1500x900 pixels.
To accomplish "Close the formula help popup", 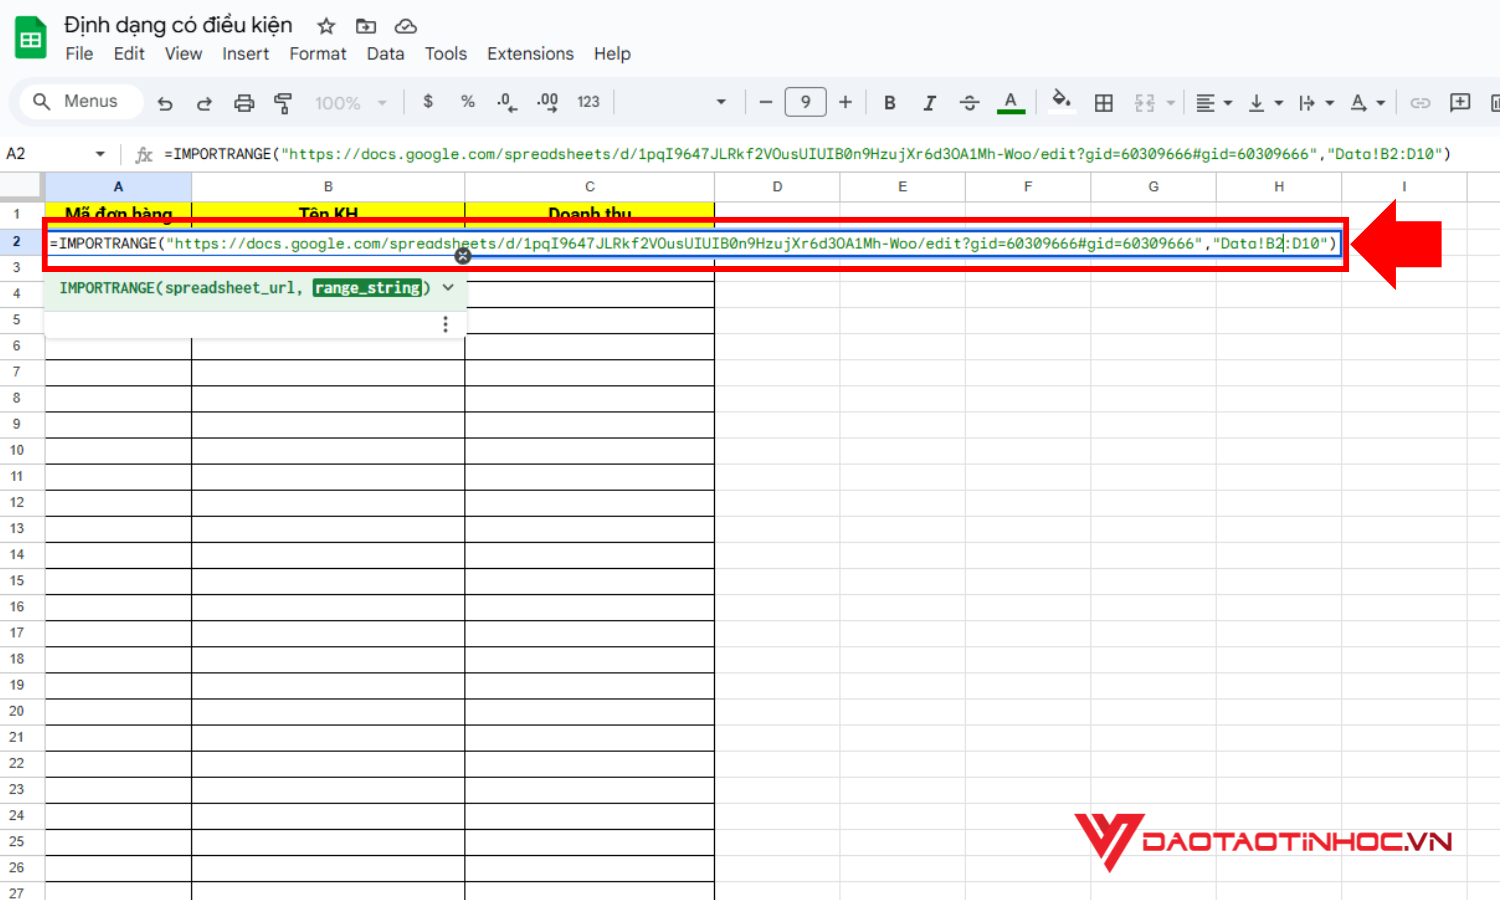I will click(x=463, y=256).
